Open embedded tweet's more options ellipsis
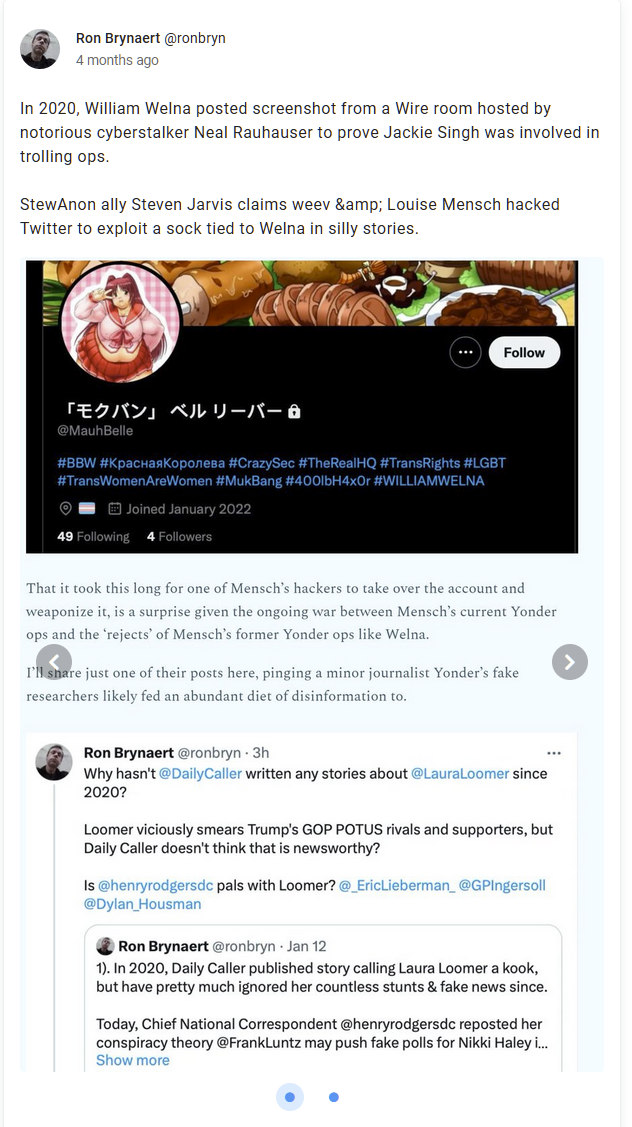 553,752
